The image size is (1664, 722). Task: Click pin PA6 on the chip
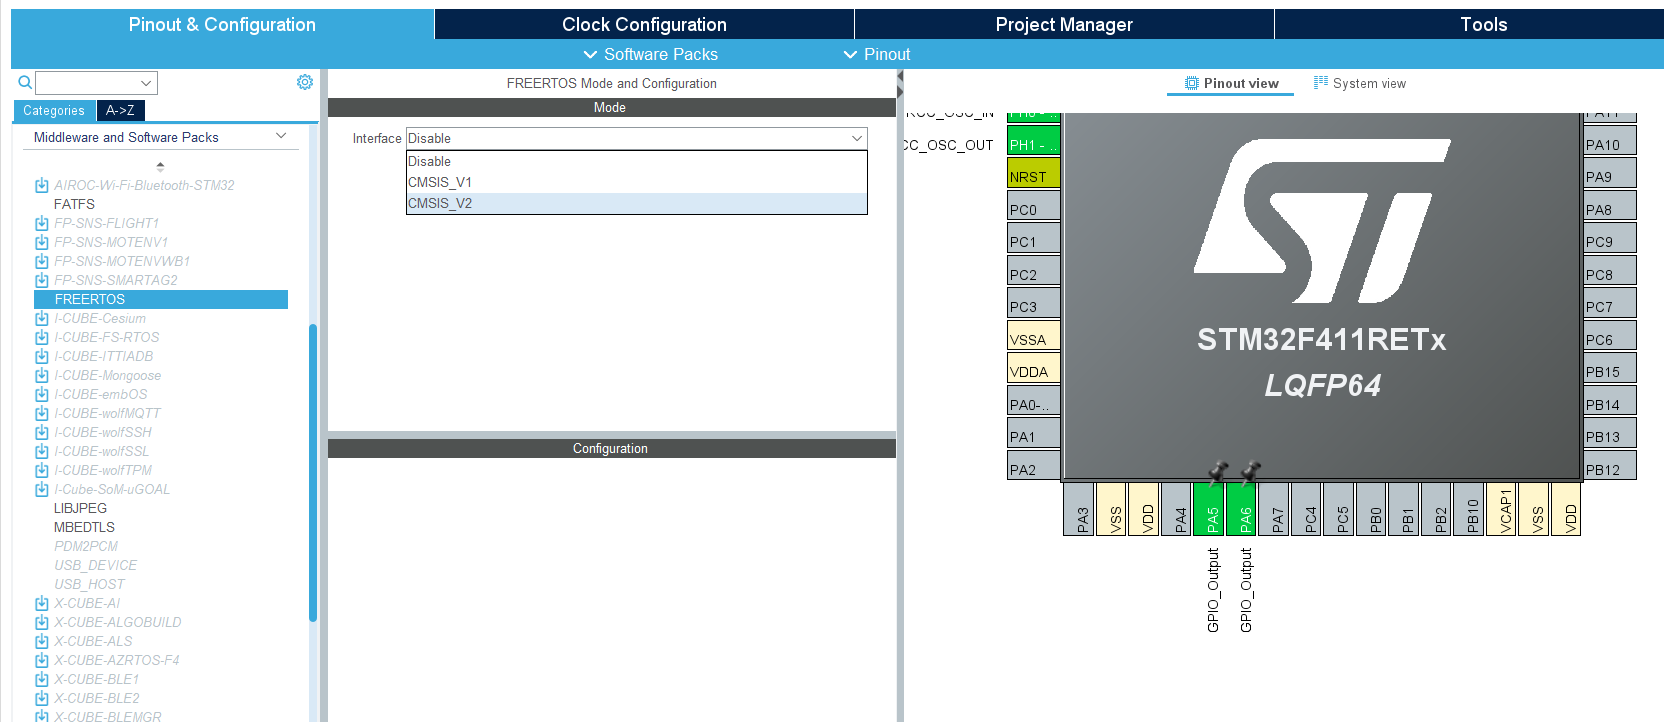1243,509
